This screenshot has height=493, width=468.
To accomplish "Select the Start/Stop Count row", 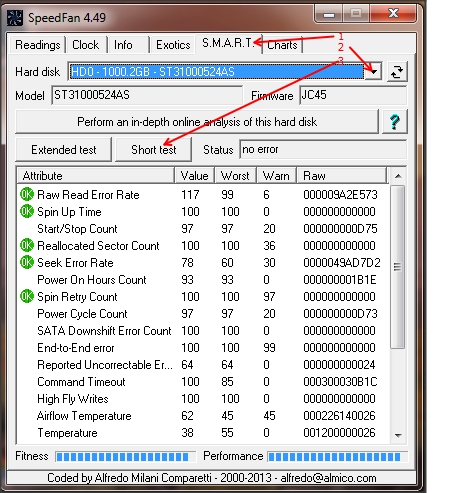I will click(203, 229).
